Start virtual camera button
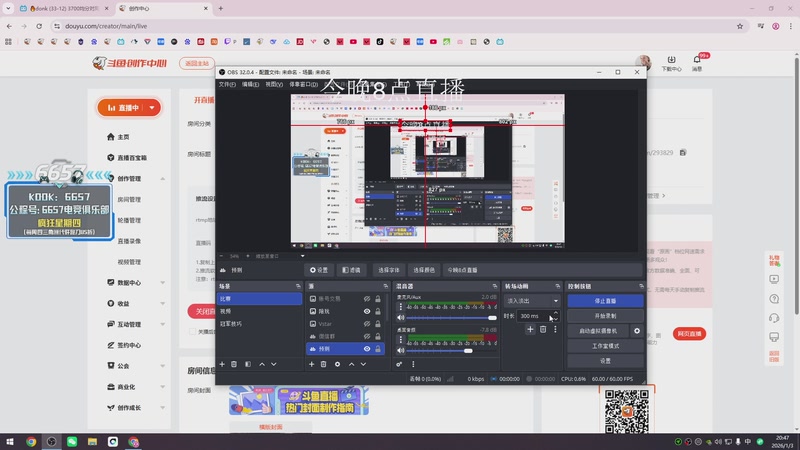The width and height of the screenshot is (800, 450). (598, 331)
